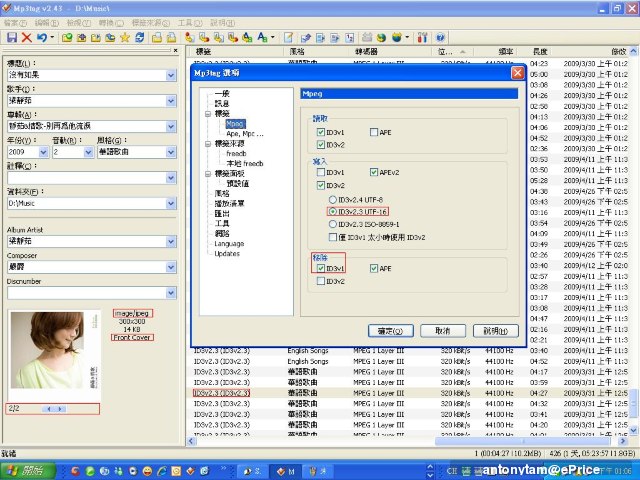Close the tag panel with small x
Viewport: 640px width, 480px height.
tap(176, 51)
